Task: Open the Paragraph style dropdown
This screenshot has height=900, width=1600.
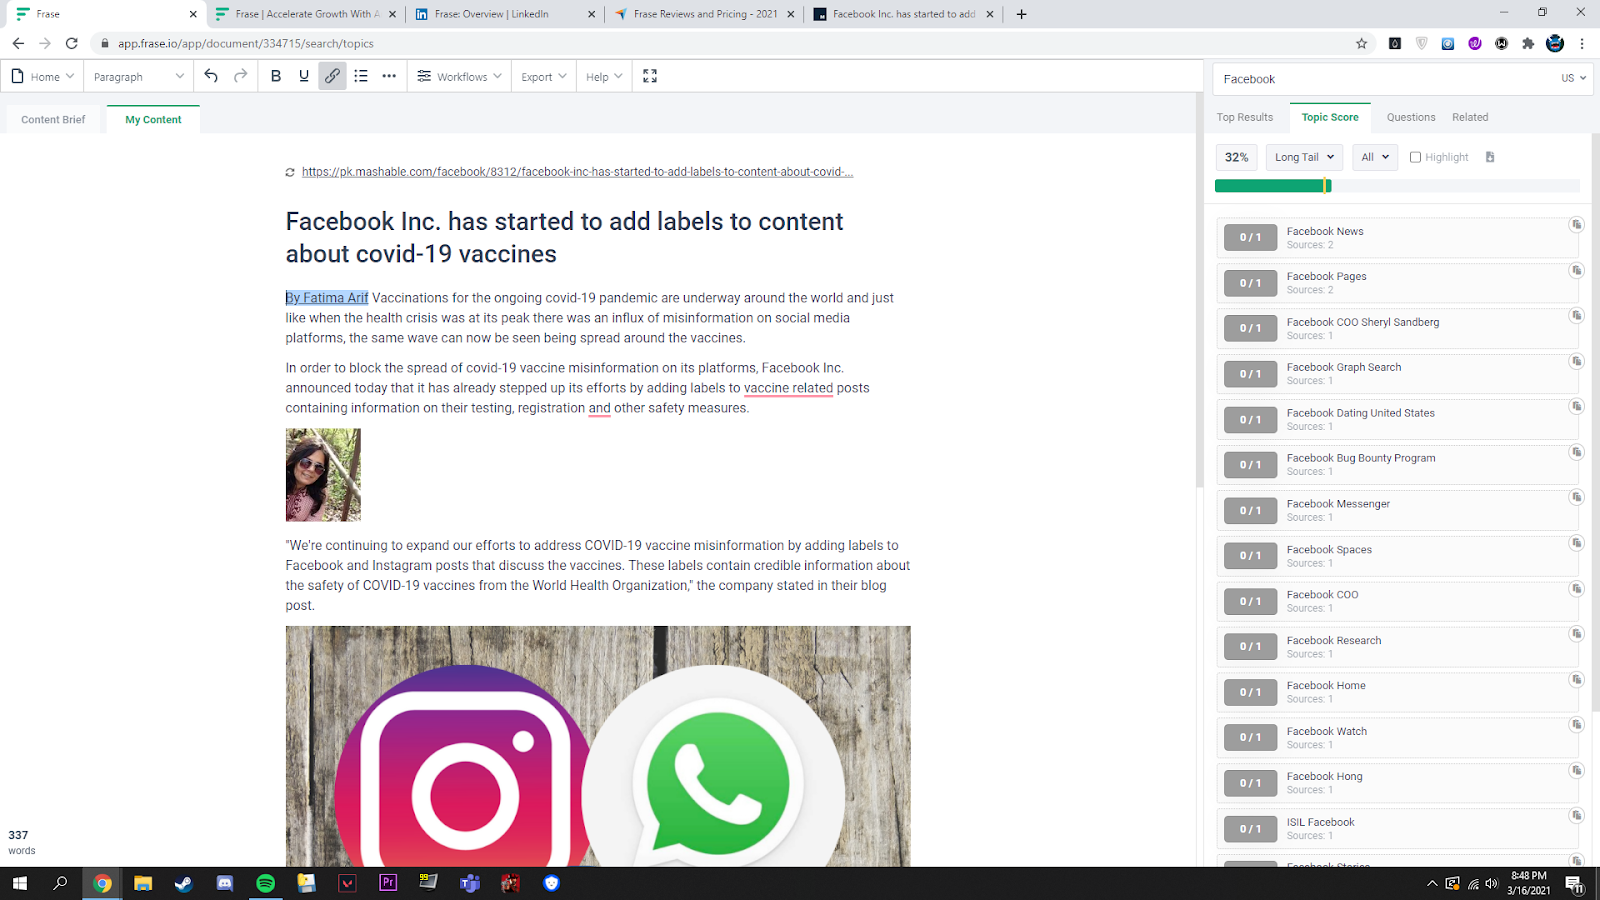Action: pos(138,76)
